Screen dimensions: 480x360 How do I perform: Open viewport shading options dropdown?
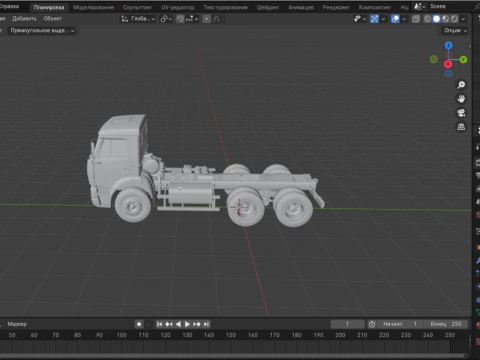tap(463, 19)
